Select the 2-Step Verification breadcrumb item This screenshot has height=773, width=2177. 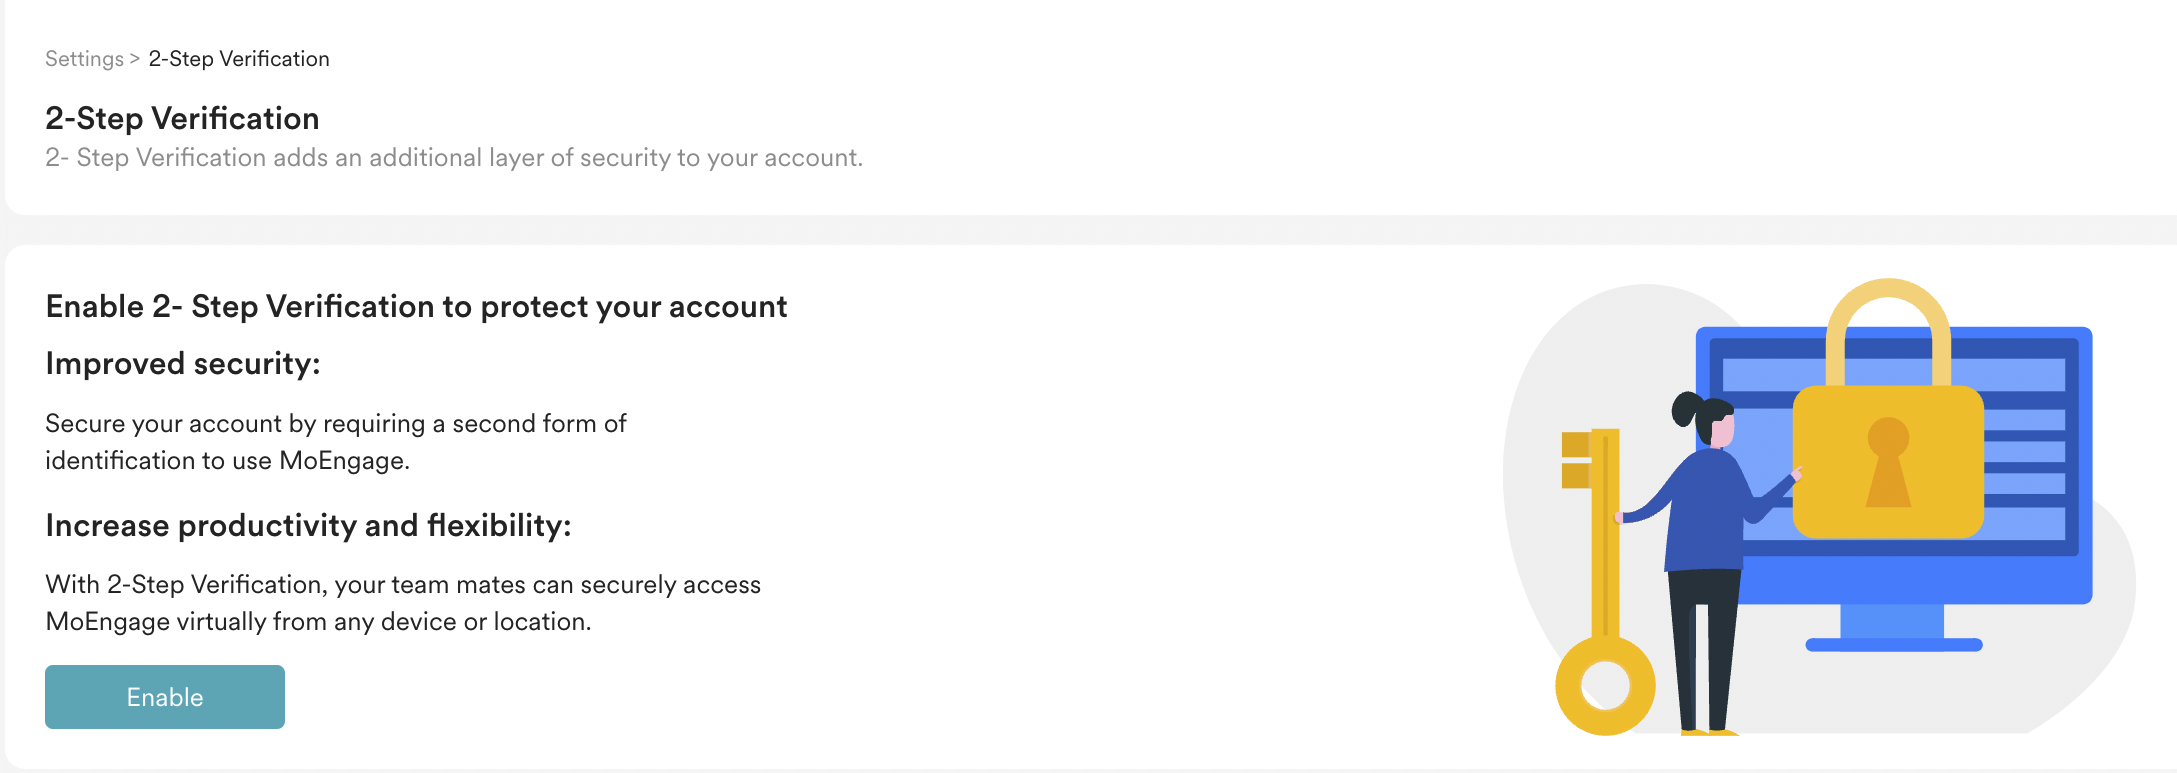coord(239,59)
